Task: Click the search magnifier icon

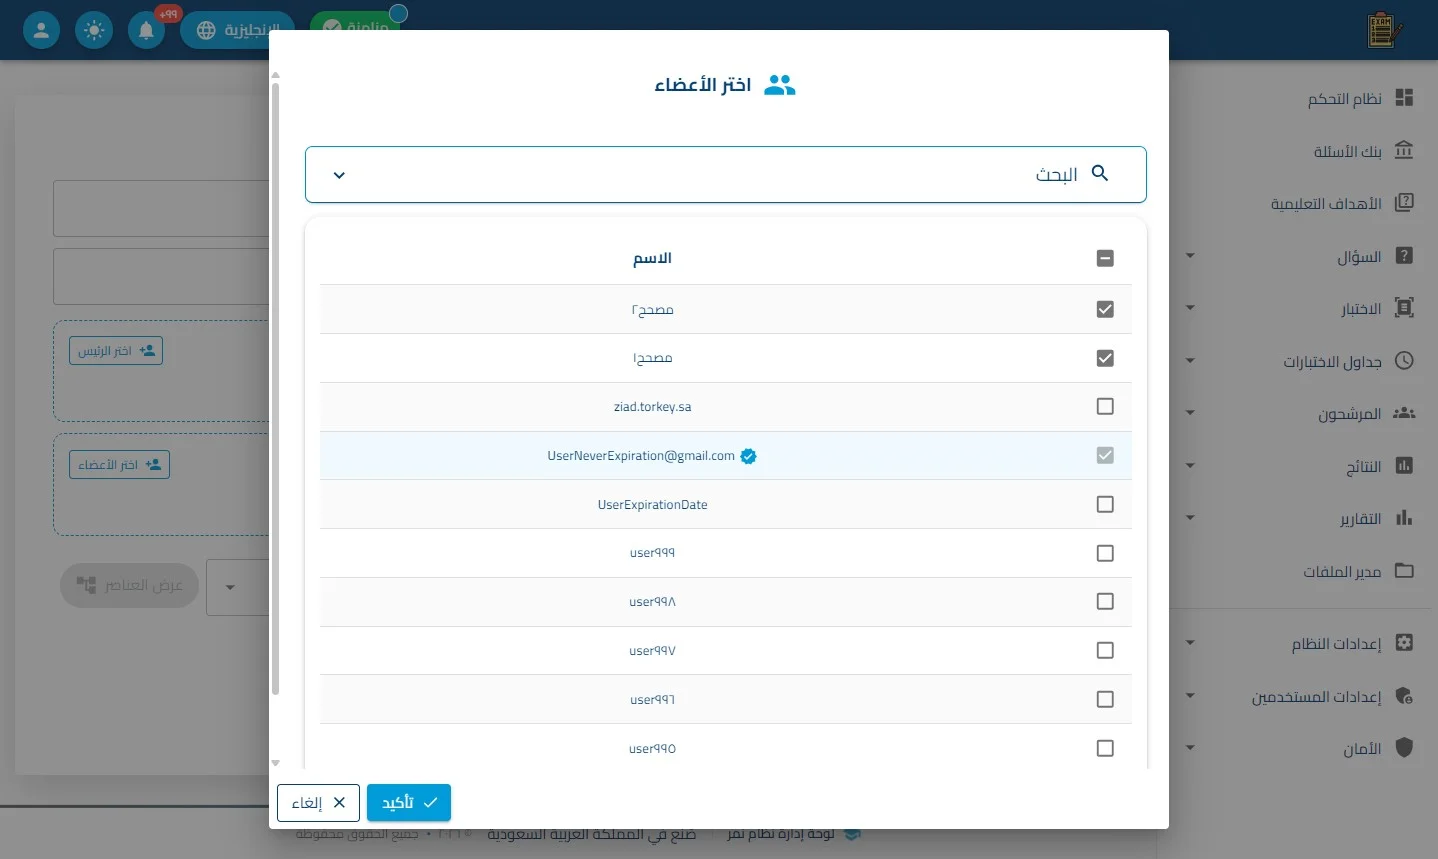Action: click(1100, 173)
